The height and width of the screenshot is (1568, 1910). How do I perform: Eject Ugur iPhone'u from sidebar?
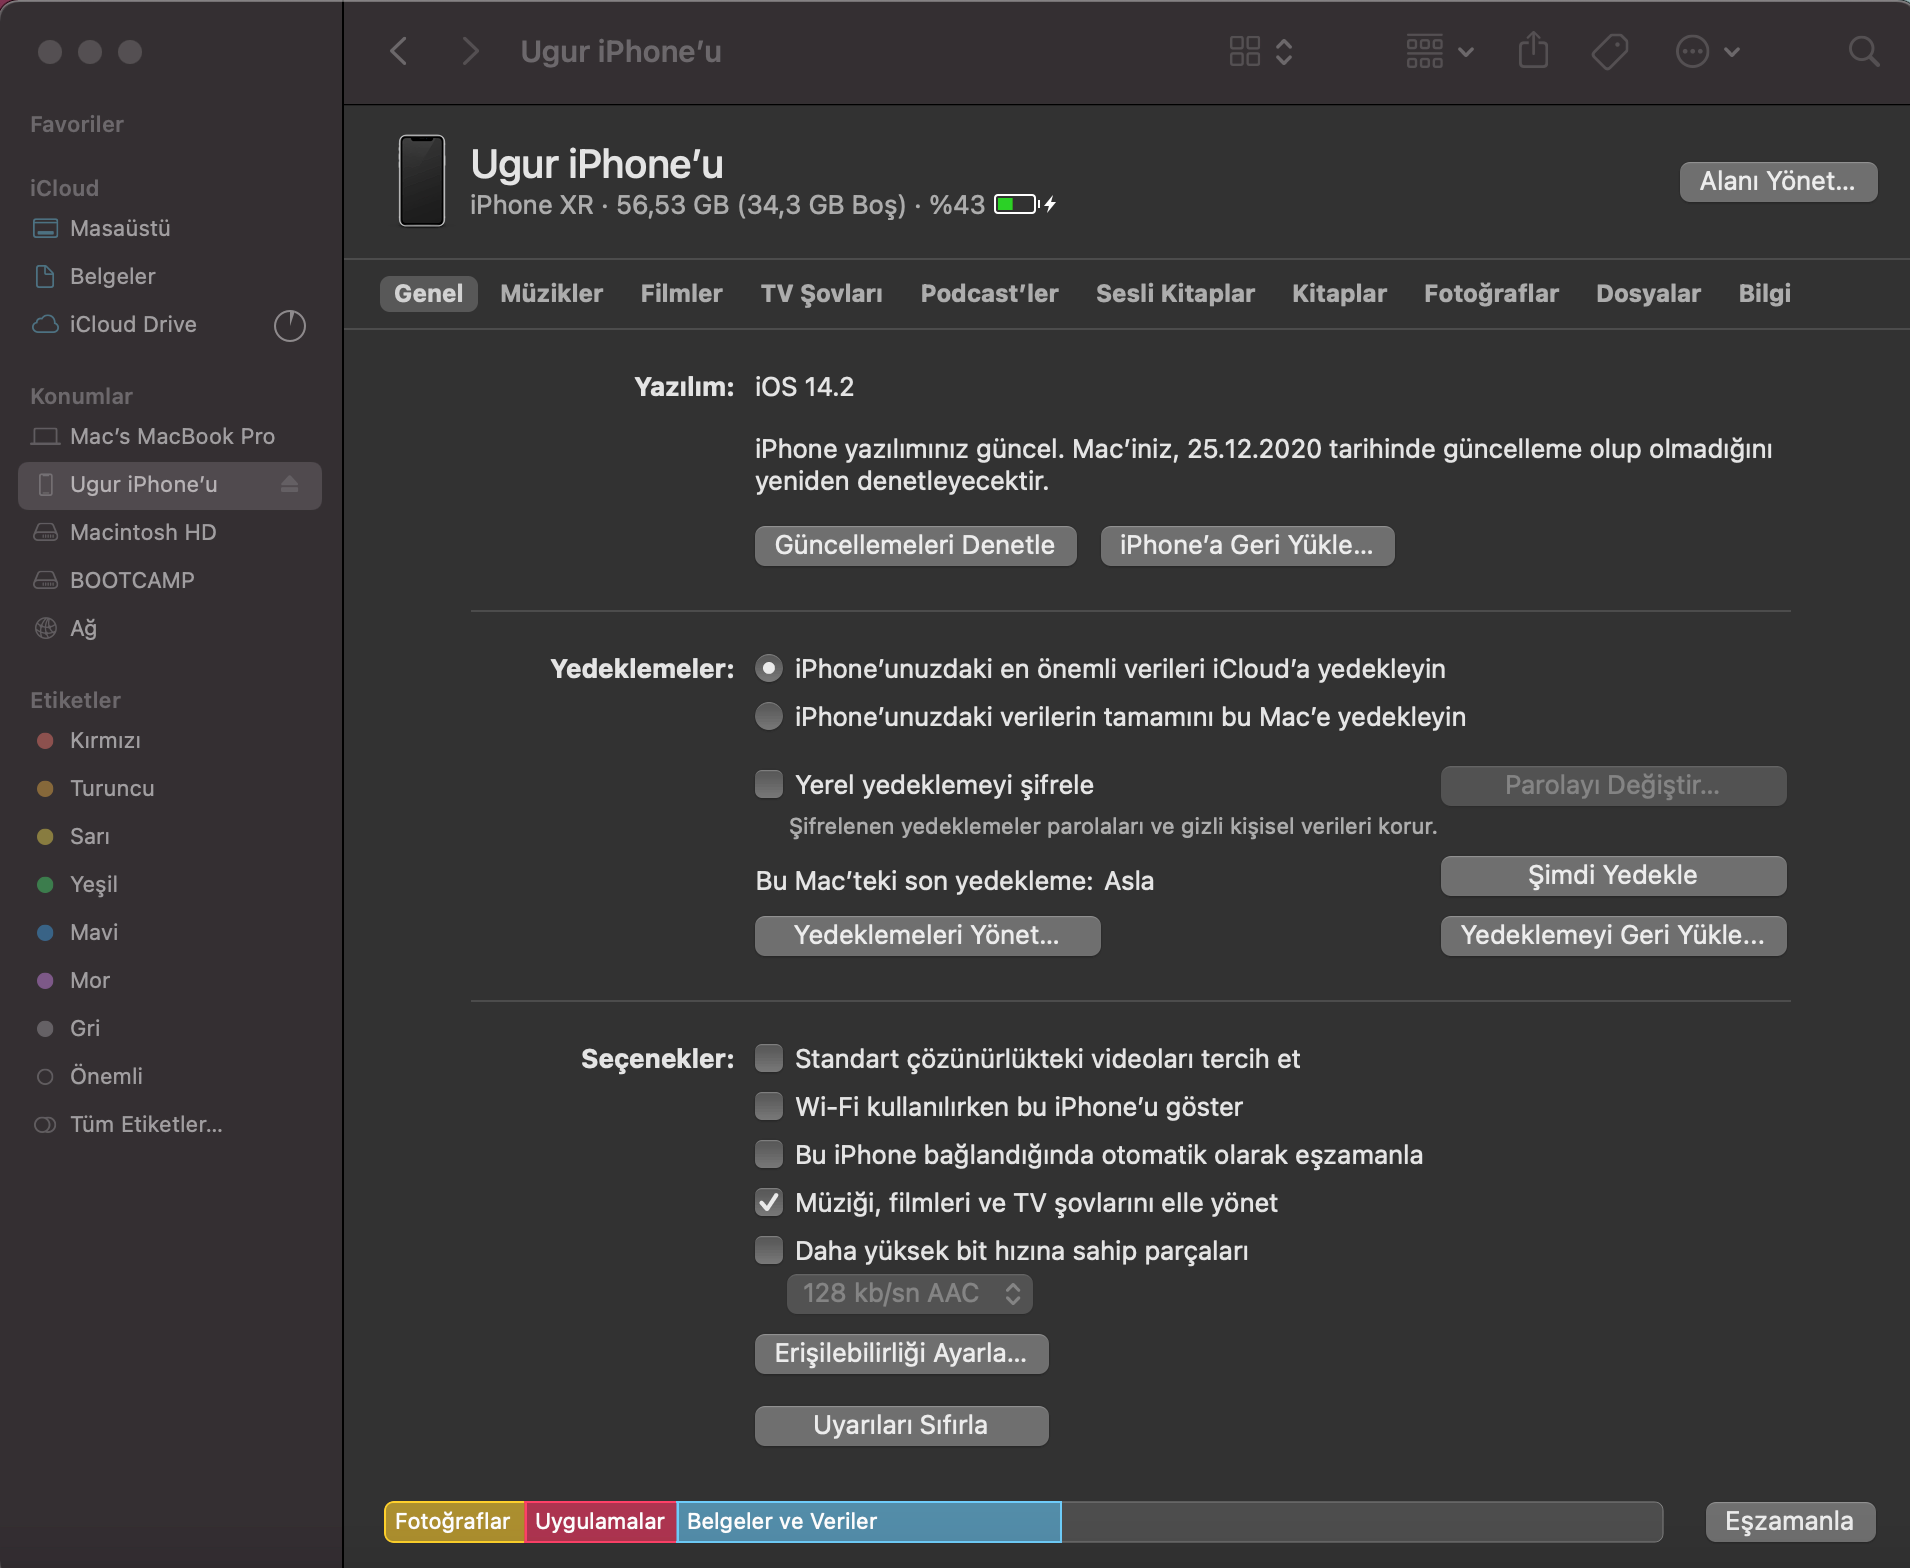pos(290,485)
